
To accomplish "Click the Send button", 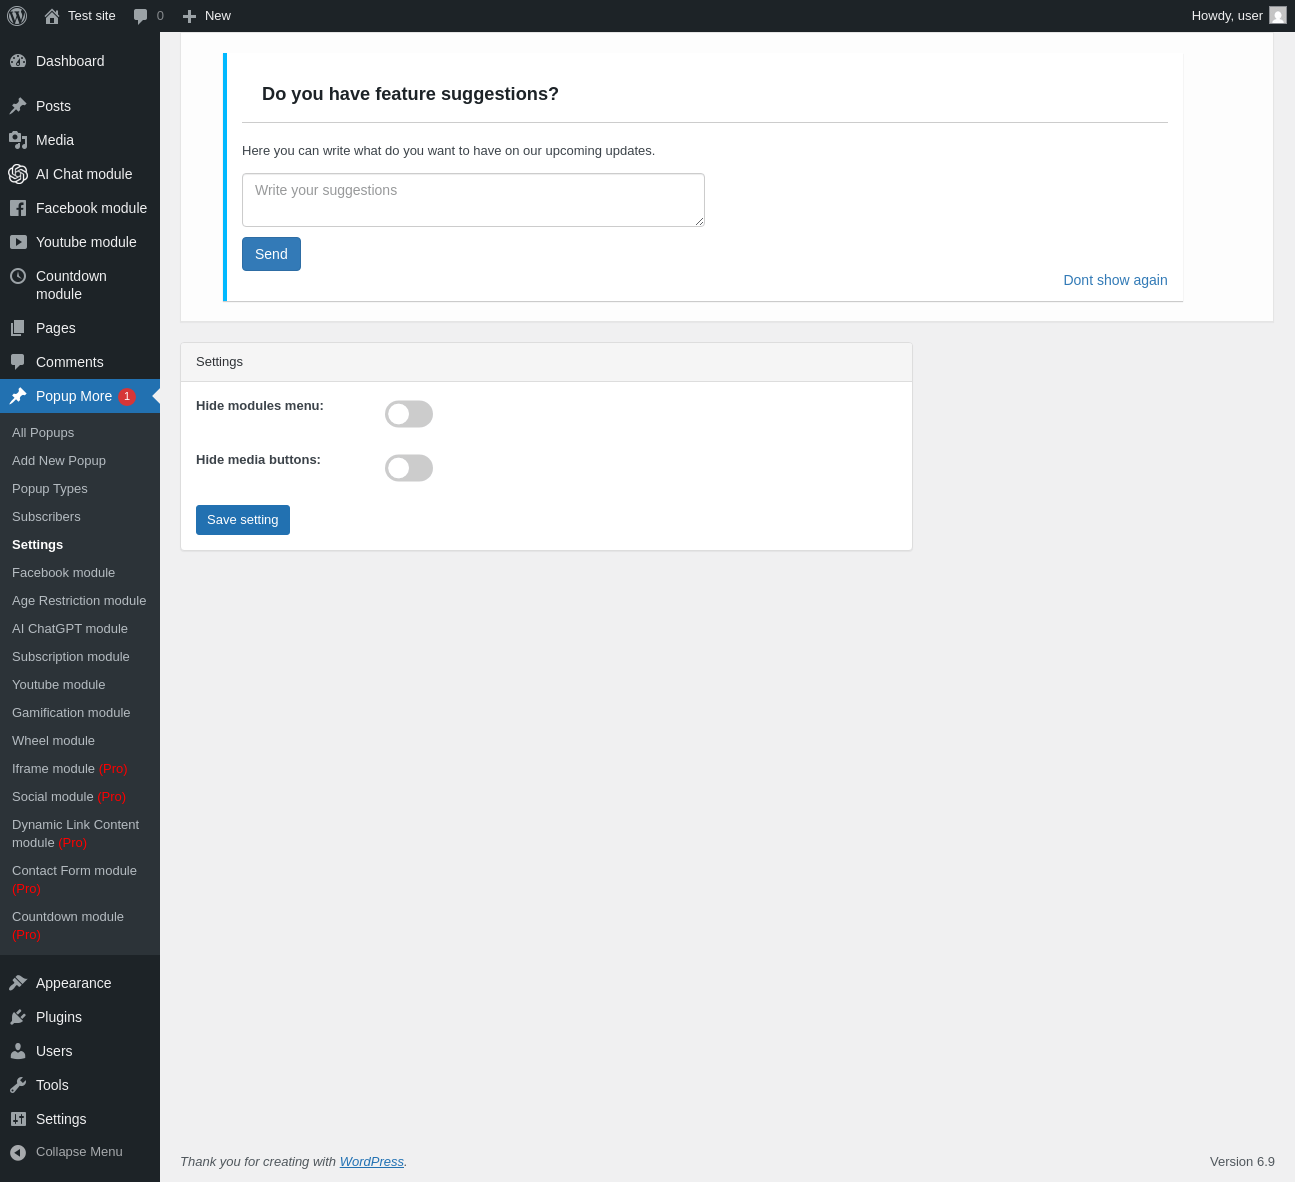I will click(x=271, y=254).
